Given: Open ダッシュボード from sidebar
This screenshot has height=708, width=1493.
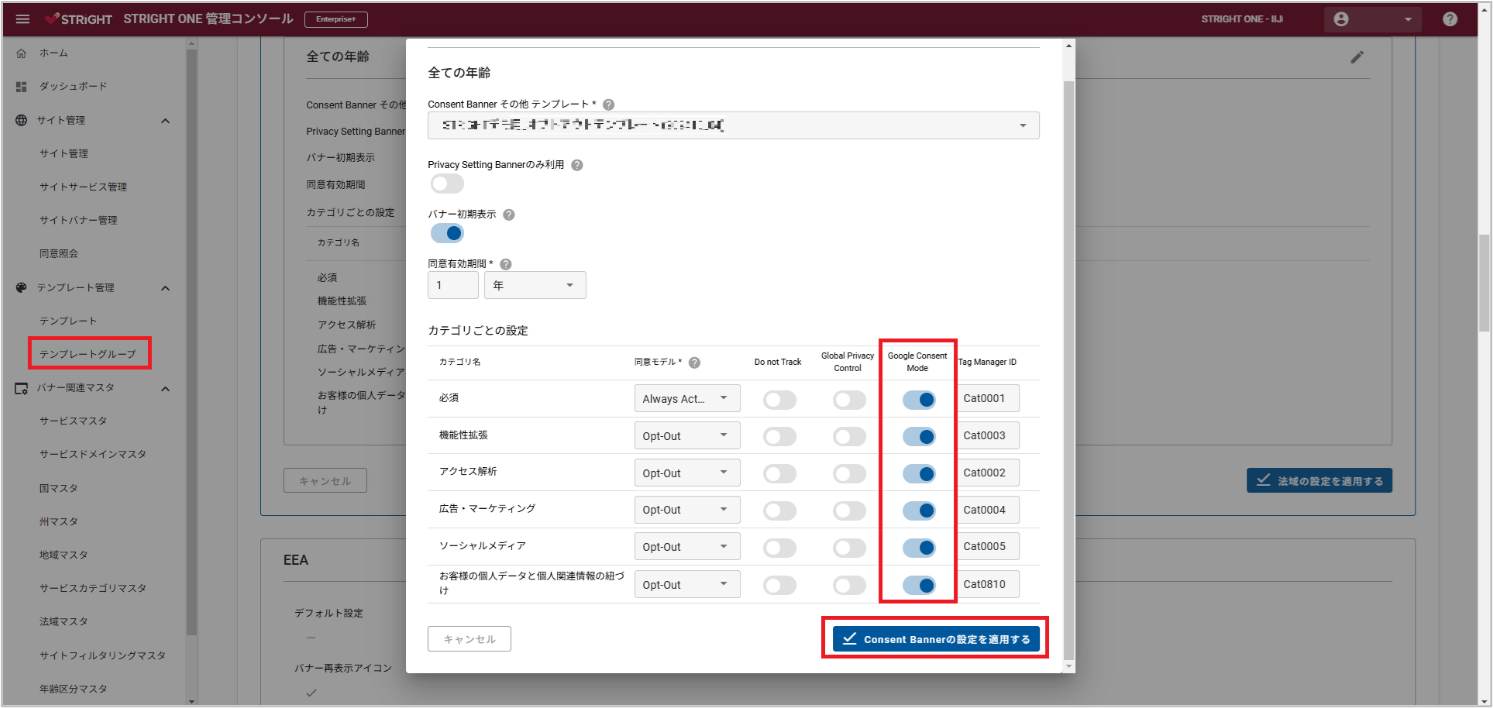Looking at the screenshot, I should pyautogui.click(x=73, y=87).
